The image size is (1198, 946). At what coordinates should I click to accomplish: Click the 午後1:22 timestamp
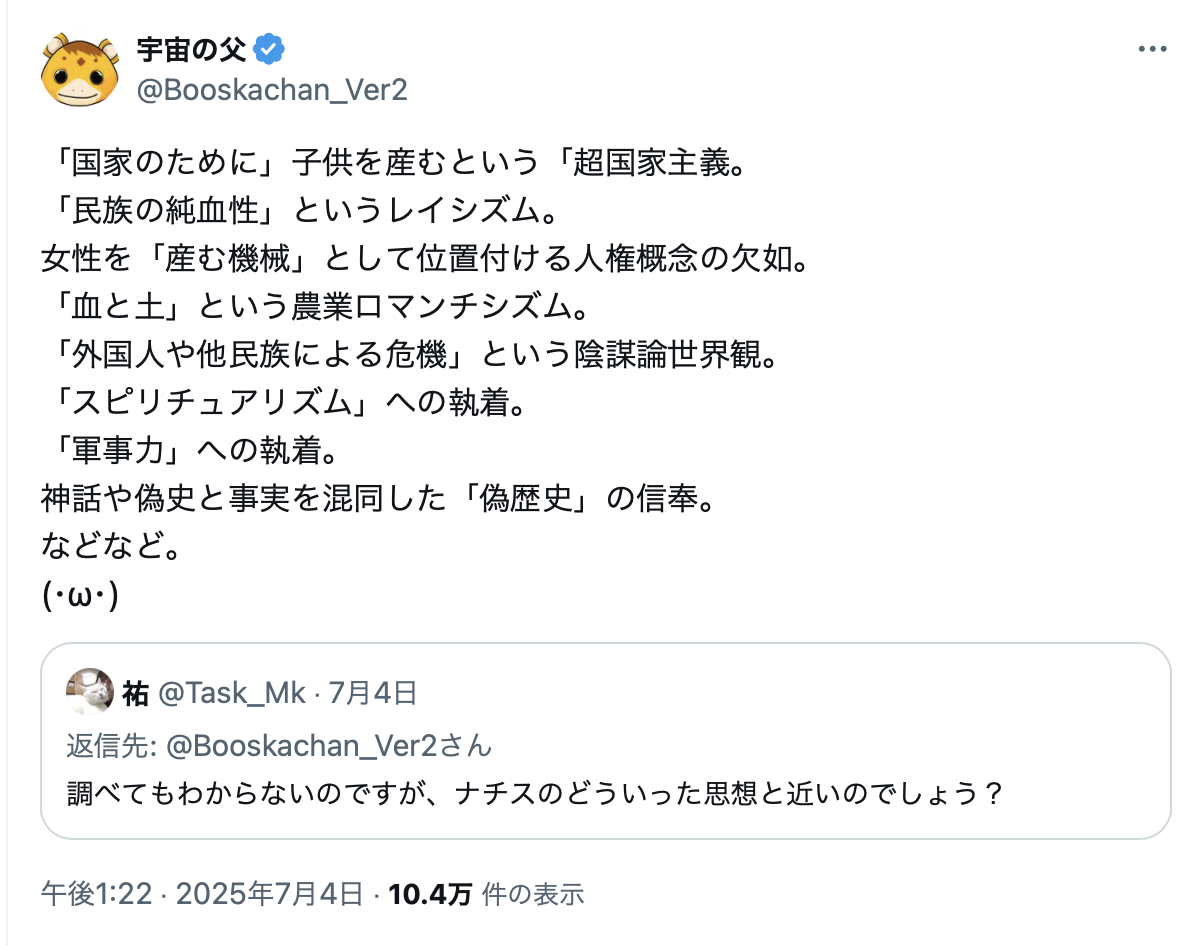(x=97, y=893)
